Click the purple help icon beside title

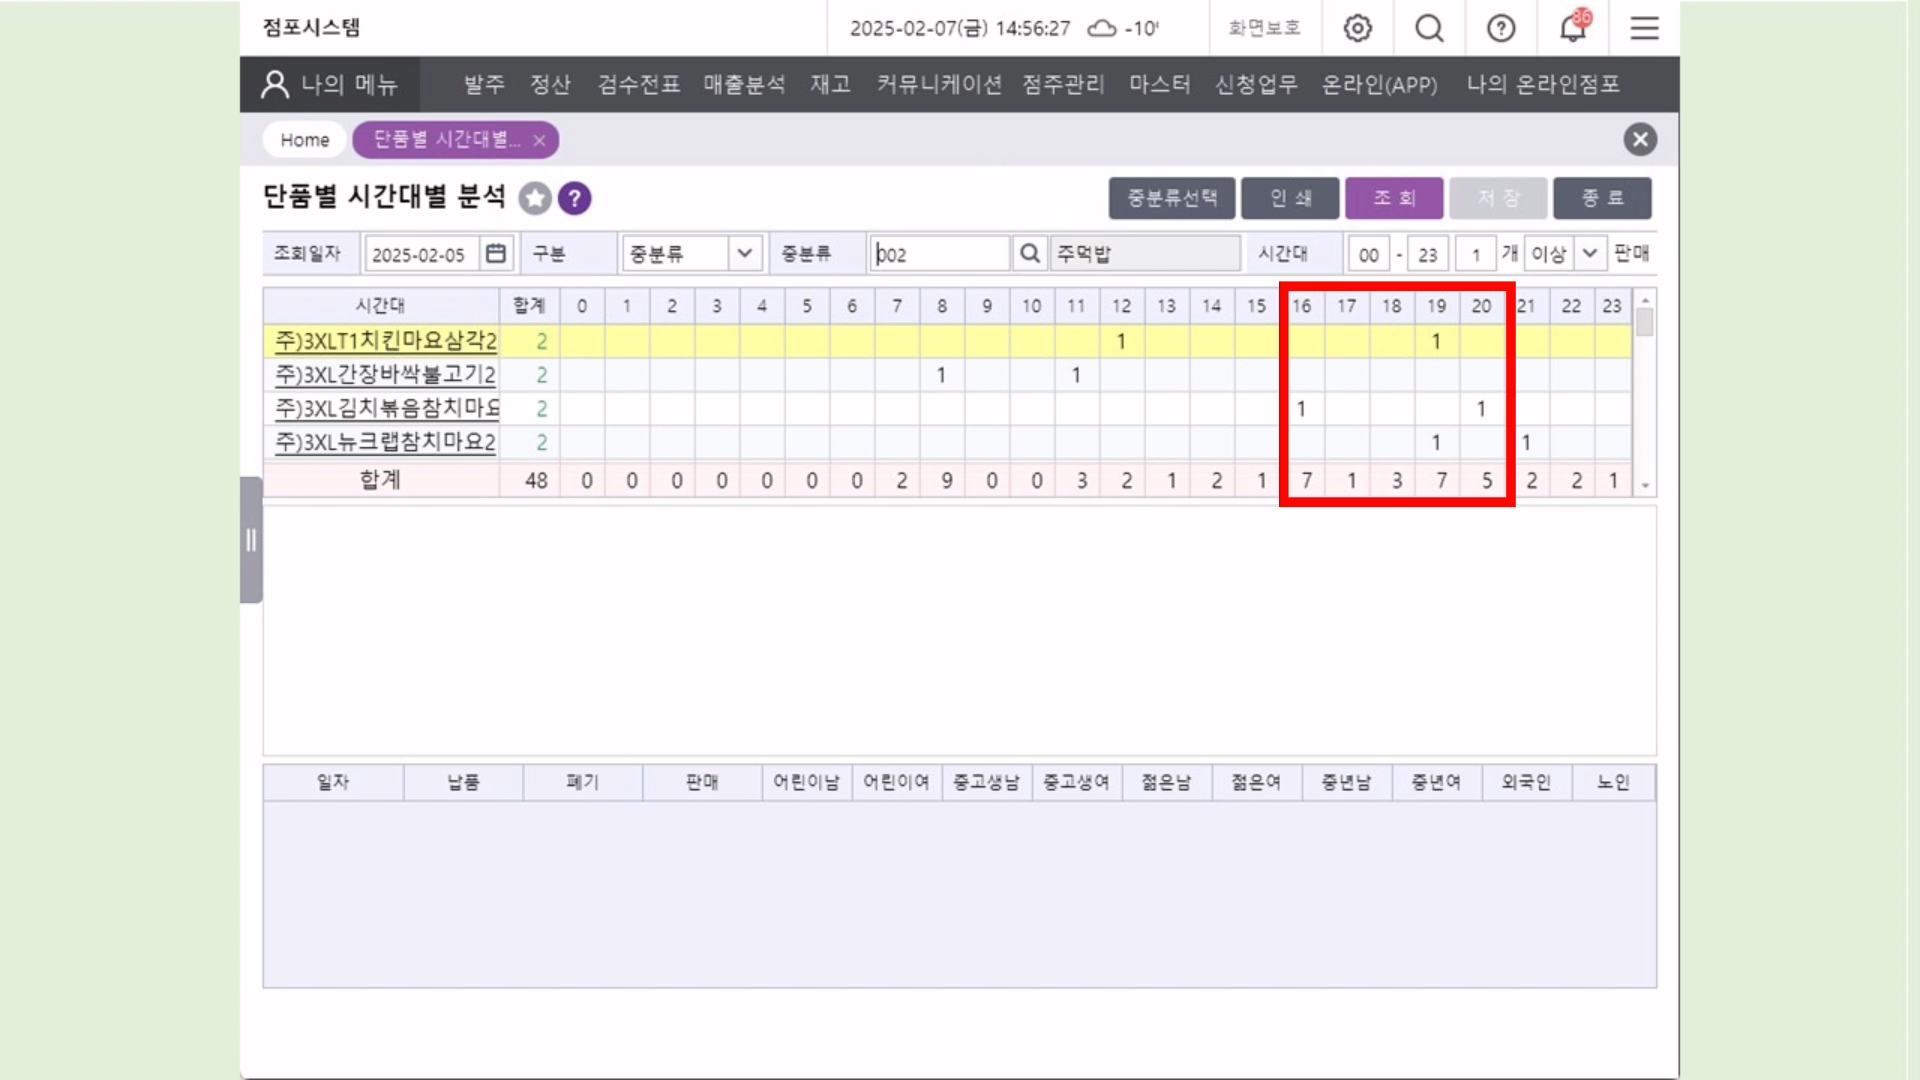[575, 198]
